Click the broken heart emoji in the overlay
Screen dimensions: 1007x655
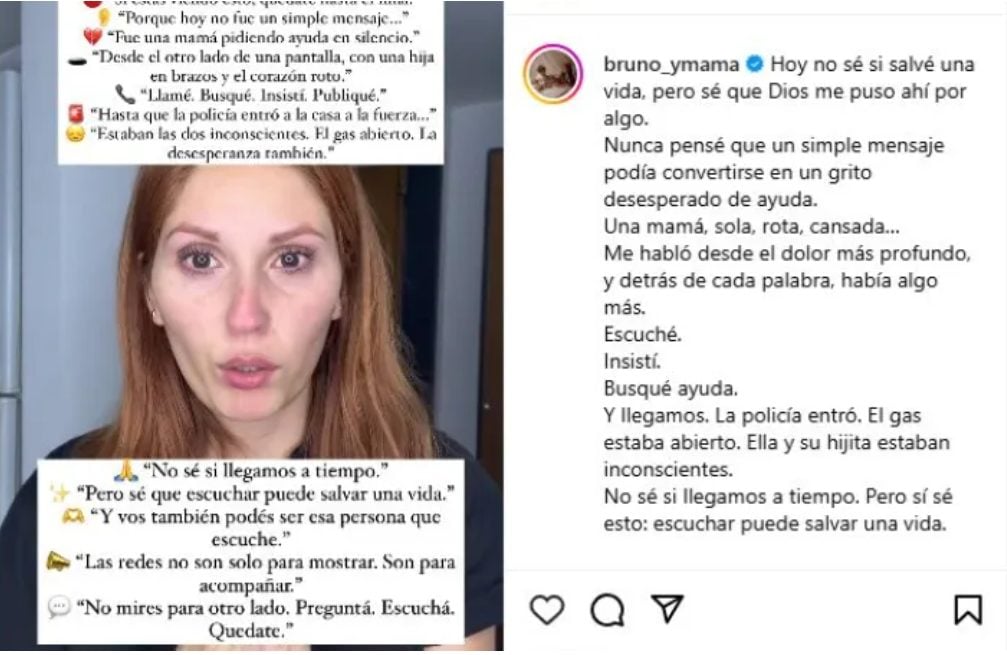(x=92, y=37)
